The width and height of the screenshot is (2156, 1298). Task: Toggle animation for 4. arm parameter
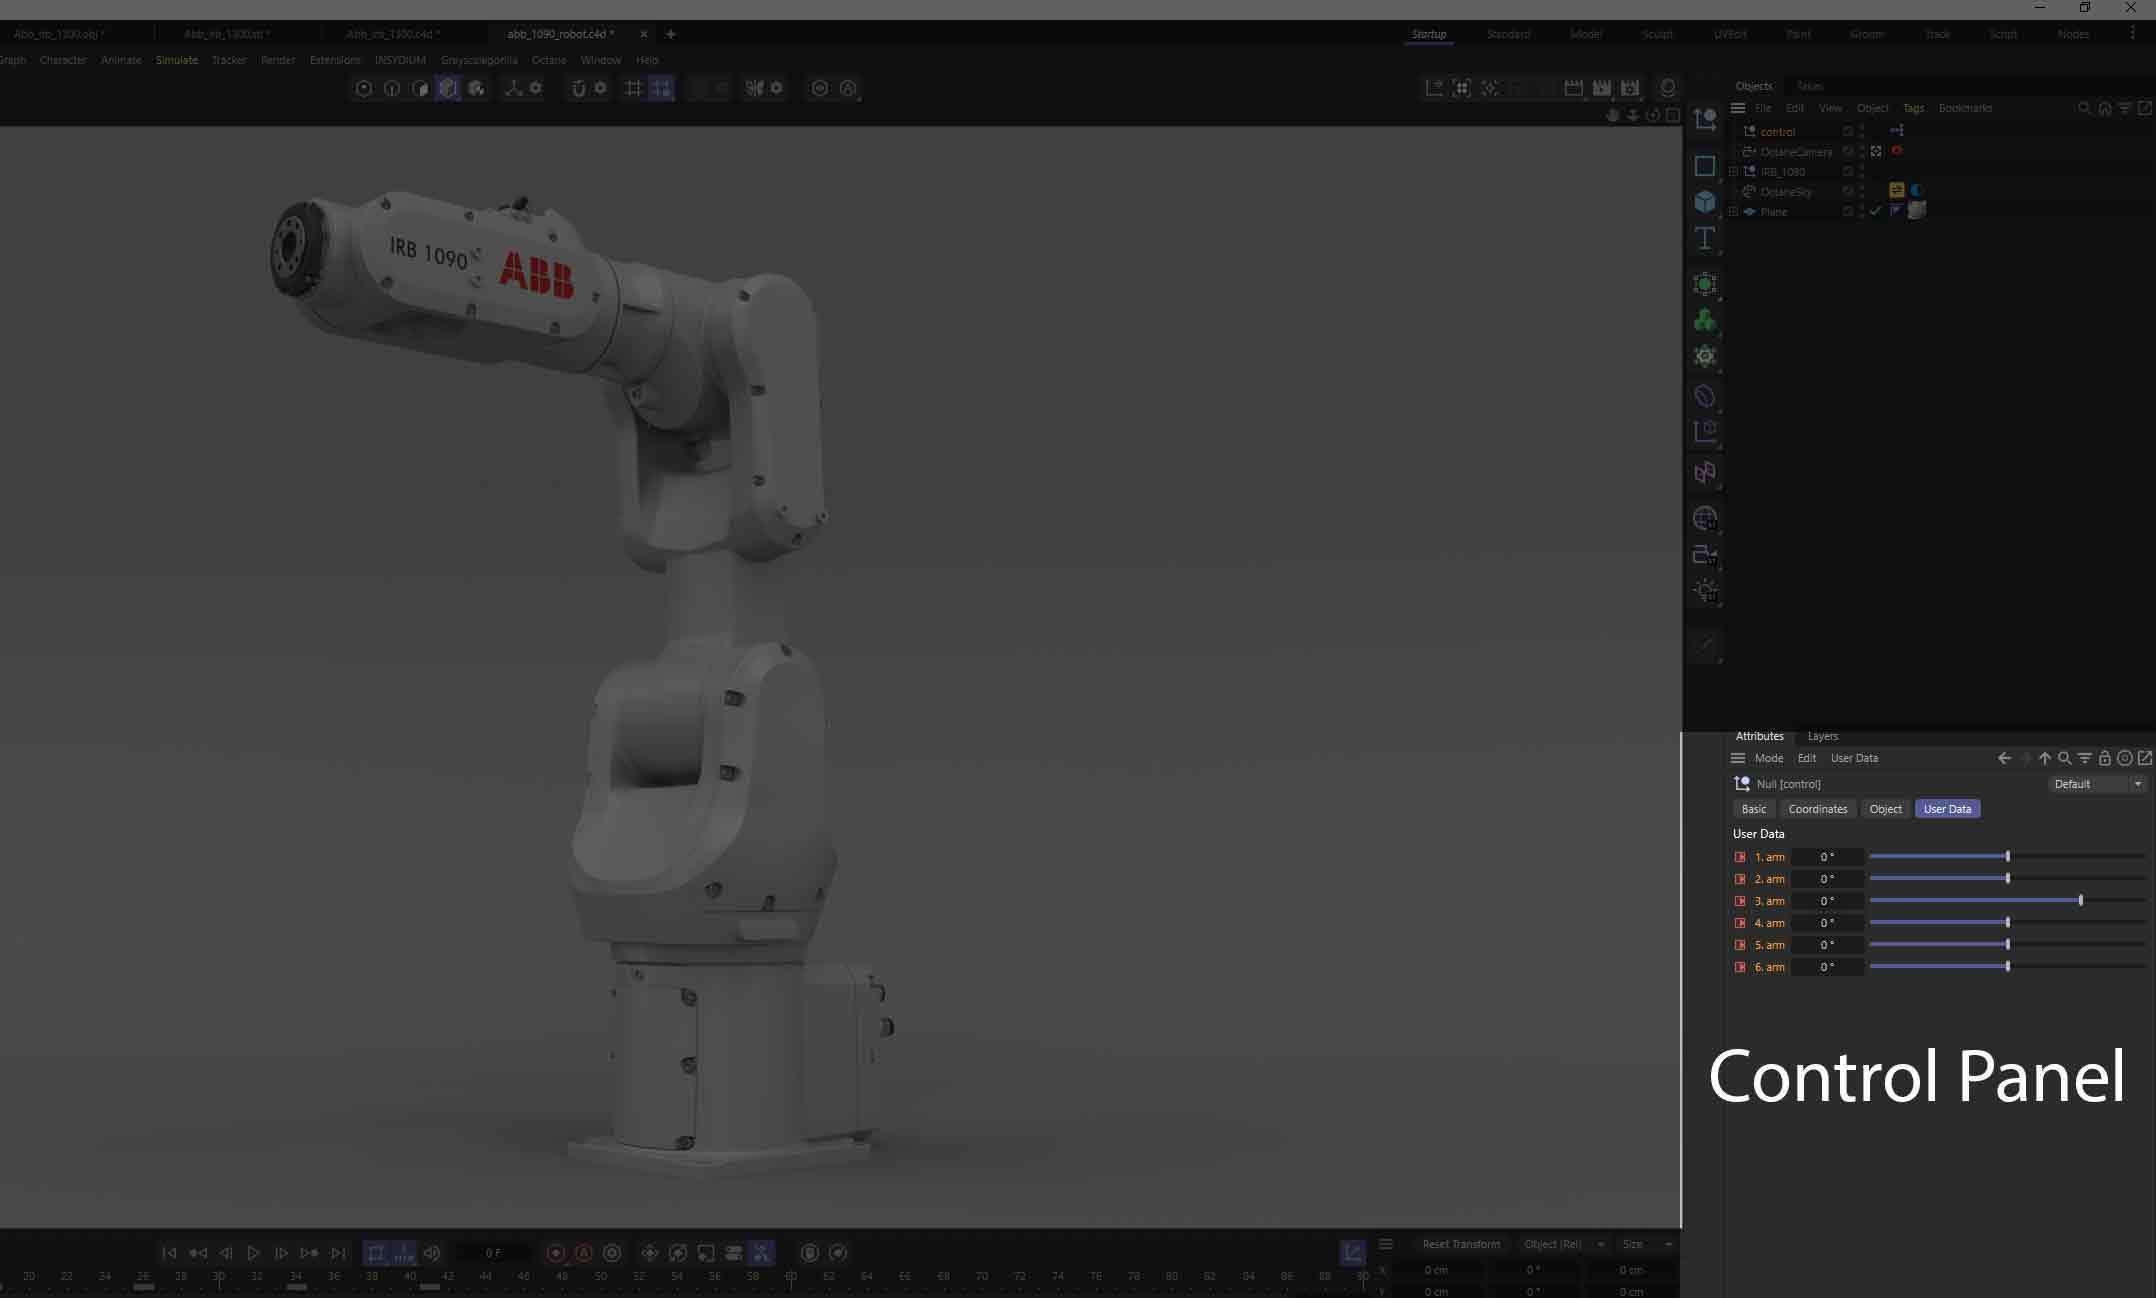1740,923
